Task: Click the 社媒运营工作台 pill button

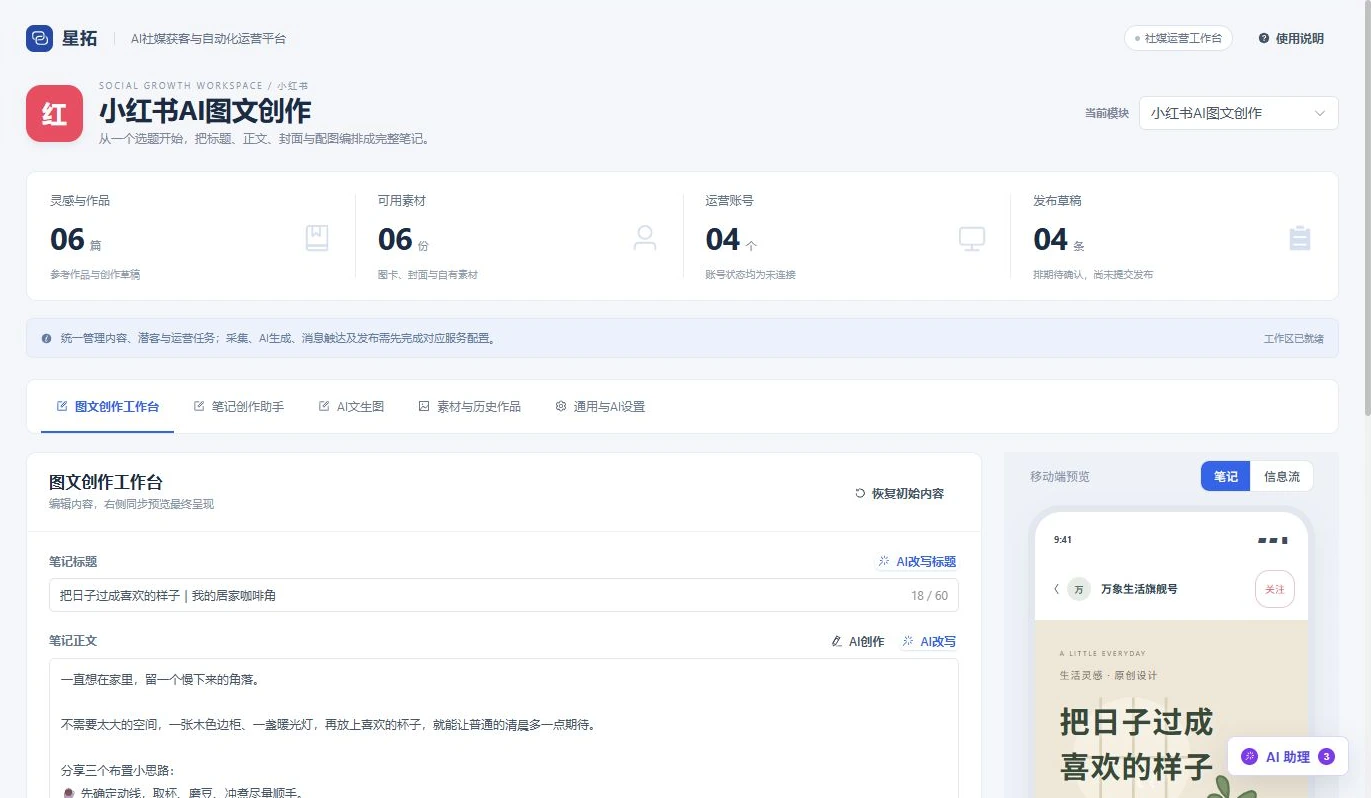Action: [x=1178, y=38]
